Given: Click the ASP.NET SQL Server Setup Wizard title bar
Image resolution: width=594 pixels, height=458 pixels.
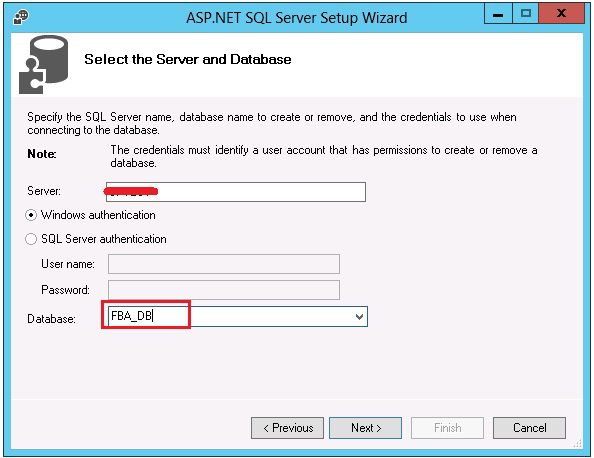Looking at the screenshot, I should (297, 17).
